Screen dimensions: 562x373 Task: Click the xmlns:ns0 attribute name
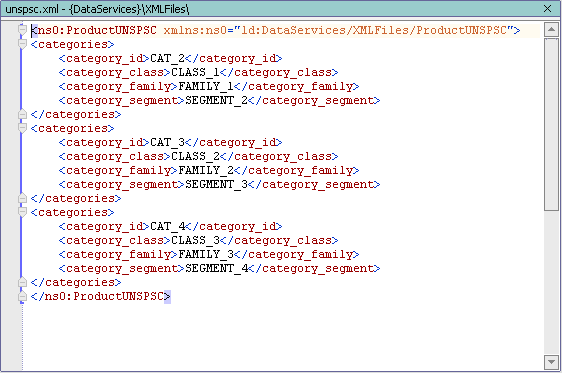click(195, 30)
